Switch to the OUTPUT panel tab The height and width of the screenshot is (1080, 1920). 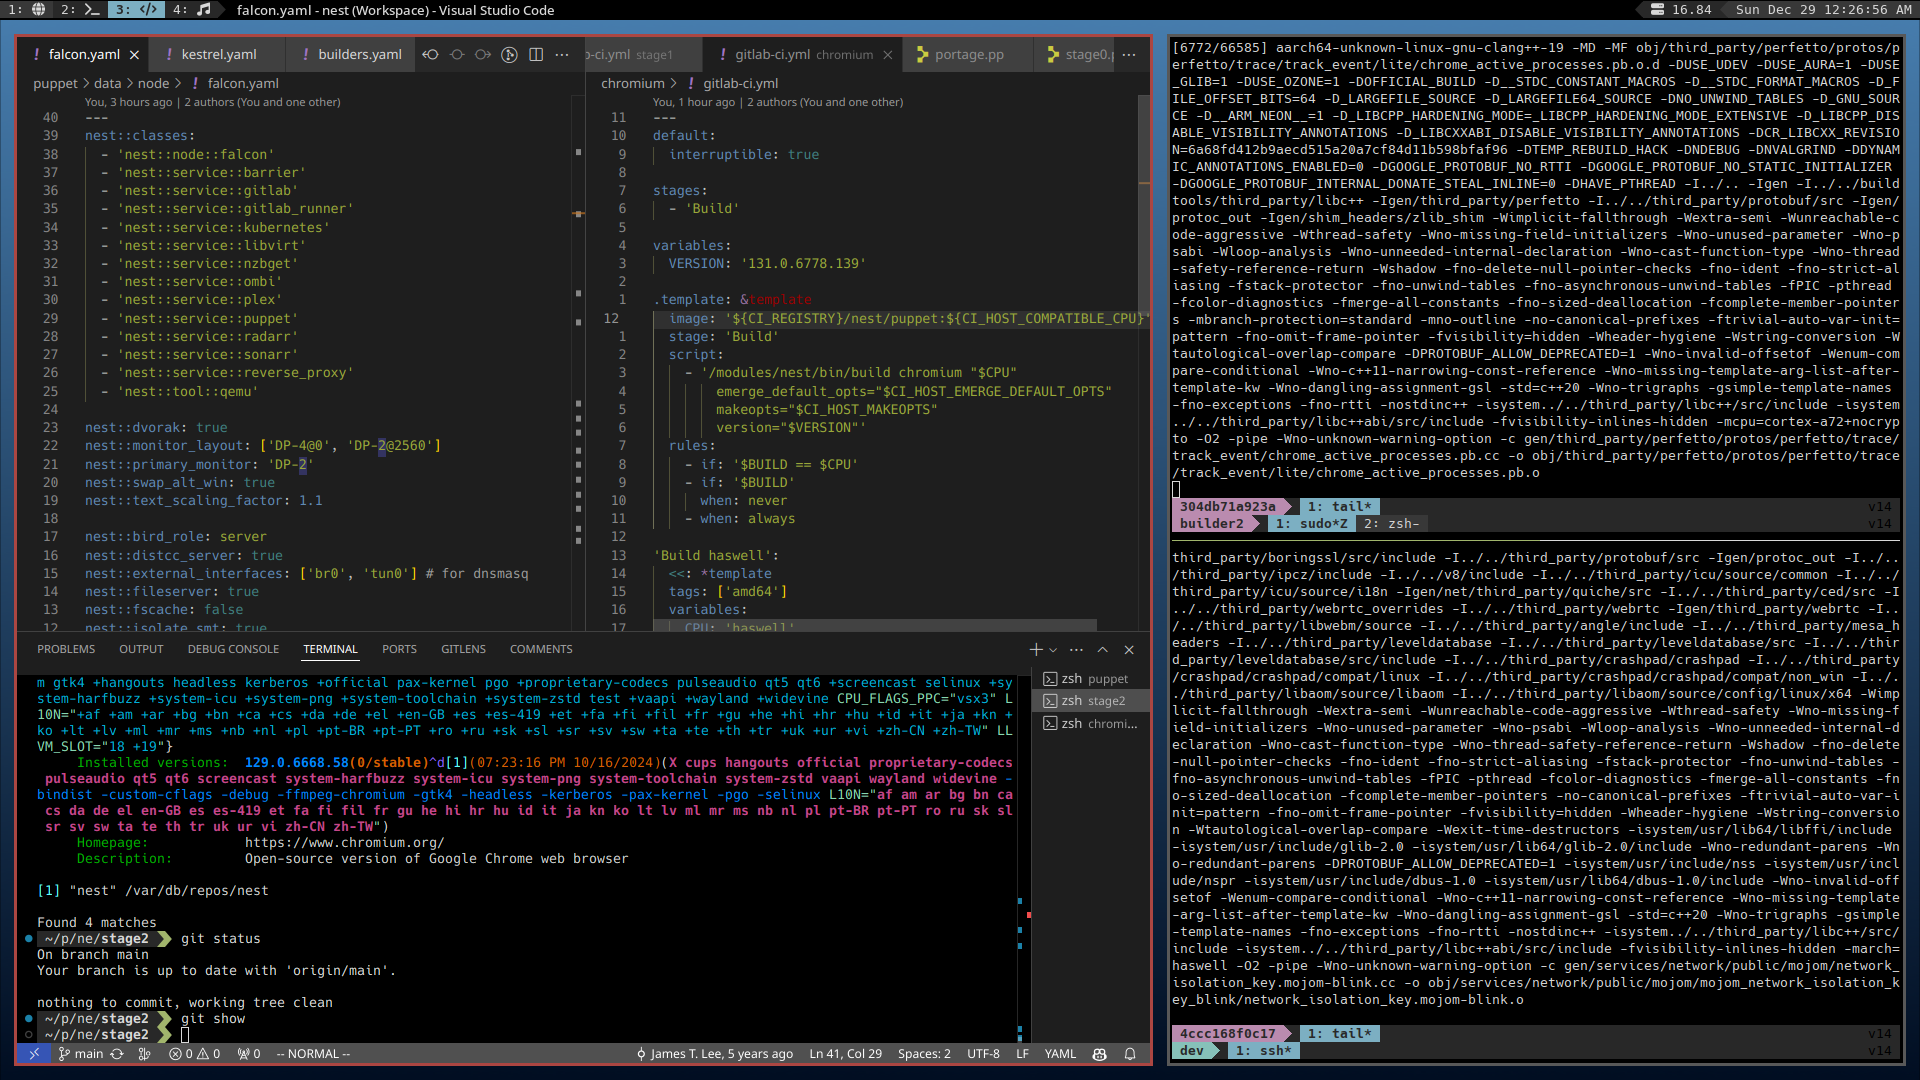tap(141, 650)
